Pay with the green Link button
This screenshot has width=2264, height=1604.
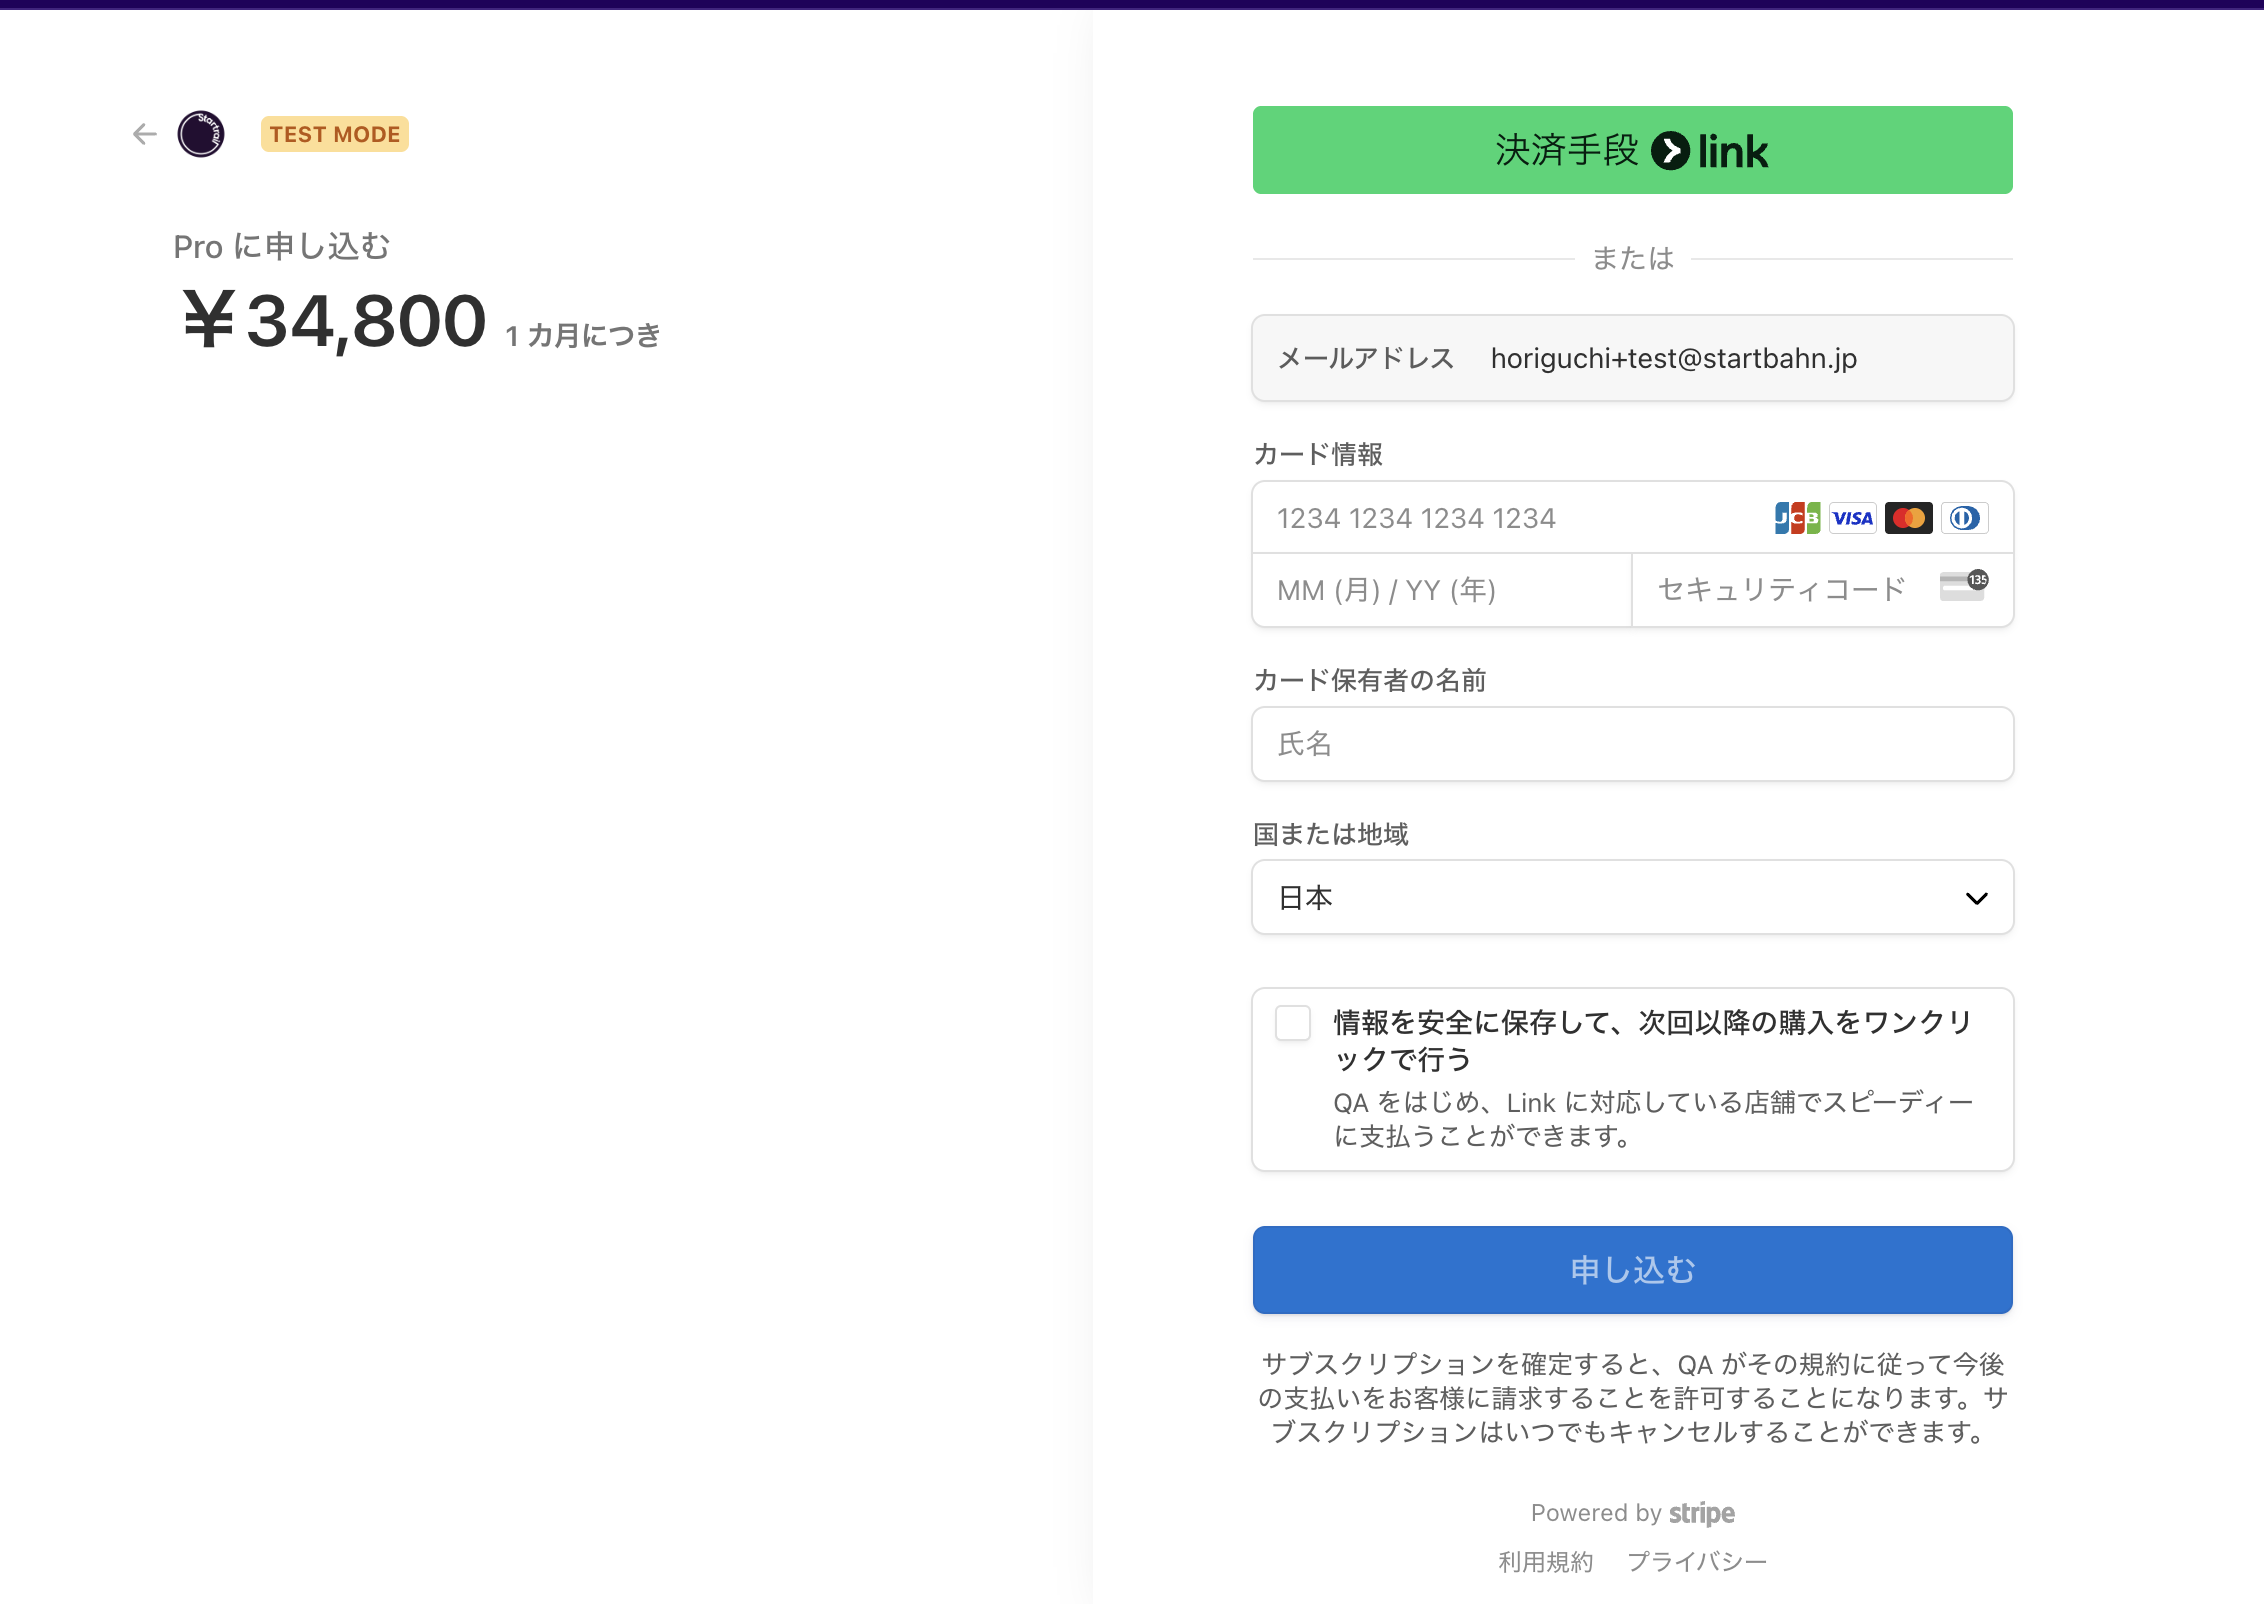click(x=1632, y=150)
